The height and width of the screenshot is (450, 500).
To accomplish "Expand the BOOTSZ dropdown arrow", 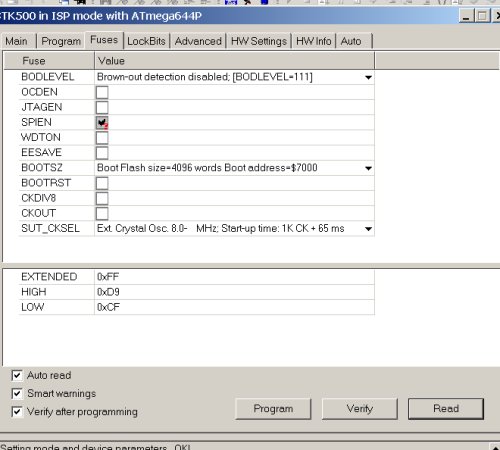I will pyautogui.click(x=368, y=168).
